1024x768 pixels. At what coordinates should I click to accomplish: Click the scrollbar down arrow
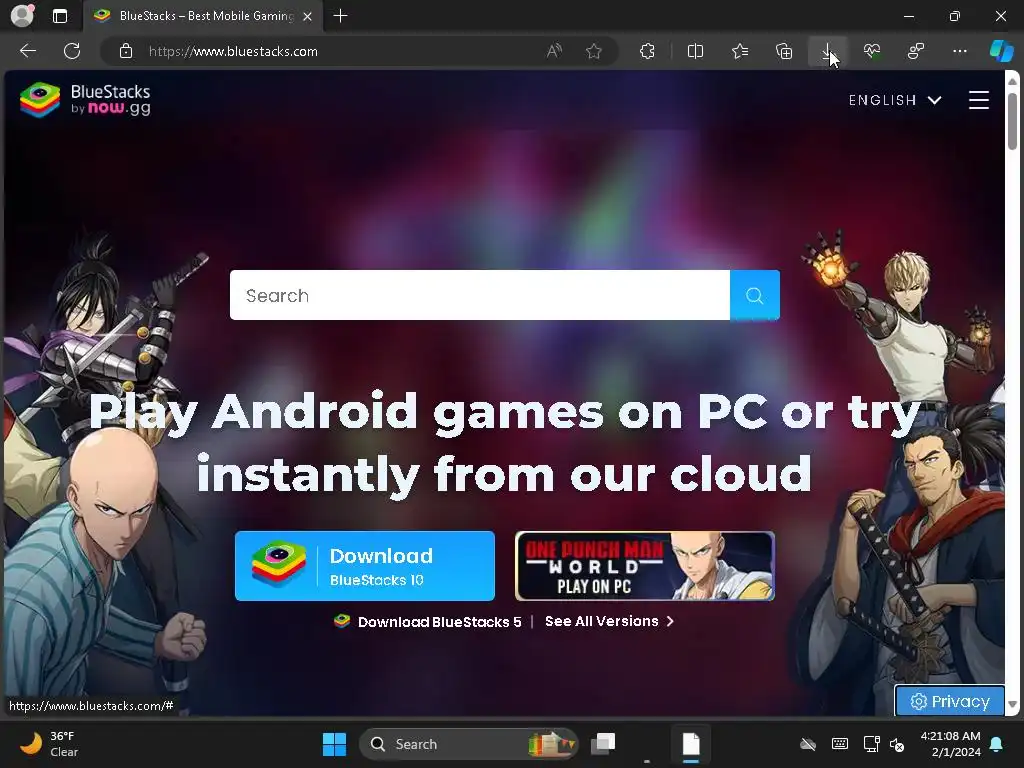1012,705
